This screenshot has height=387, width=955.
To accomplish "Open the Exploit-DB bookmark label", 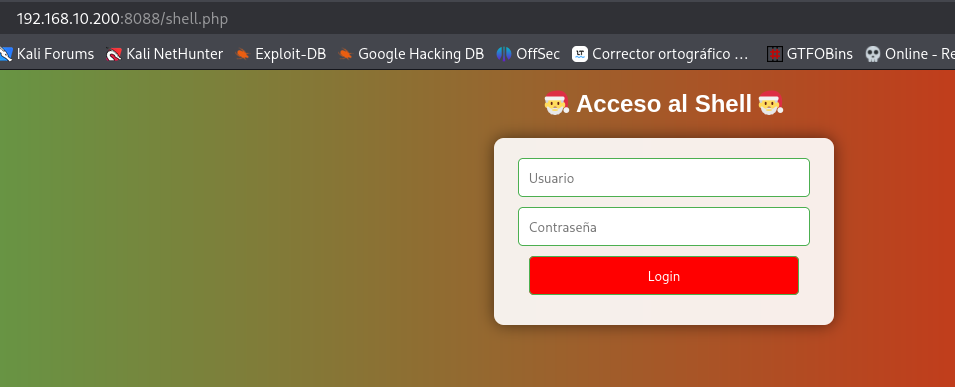I will coord(291,54).
